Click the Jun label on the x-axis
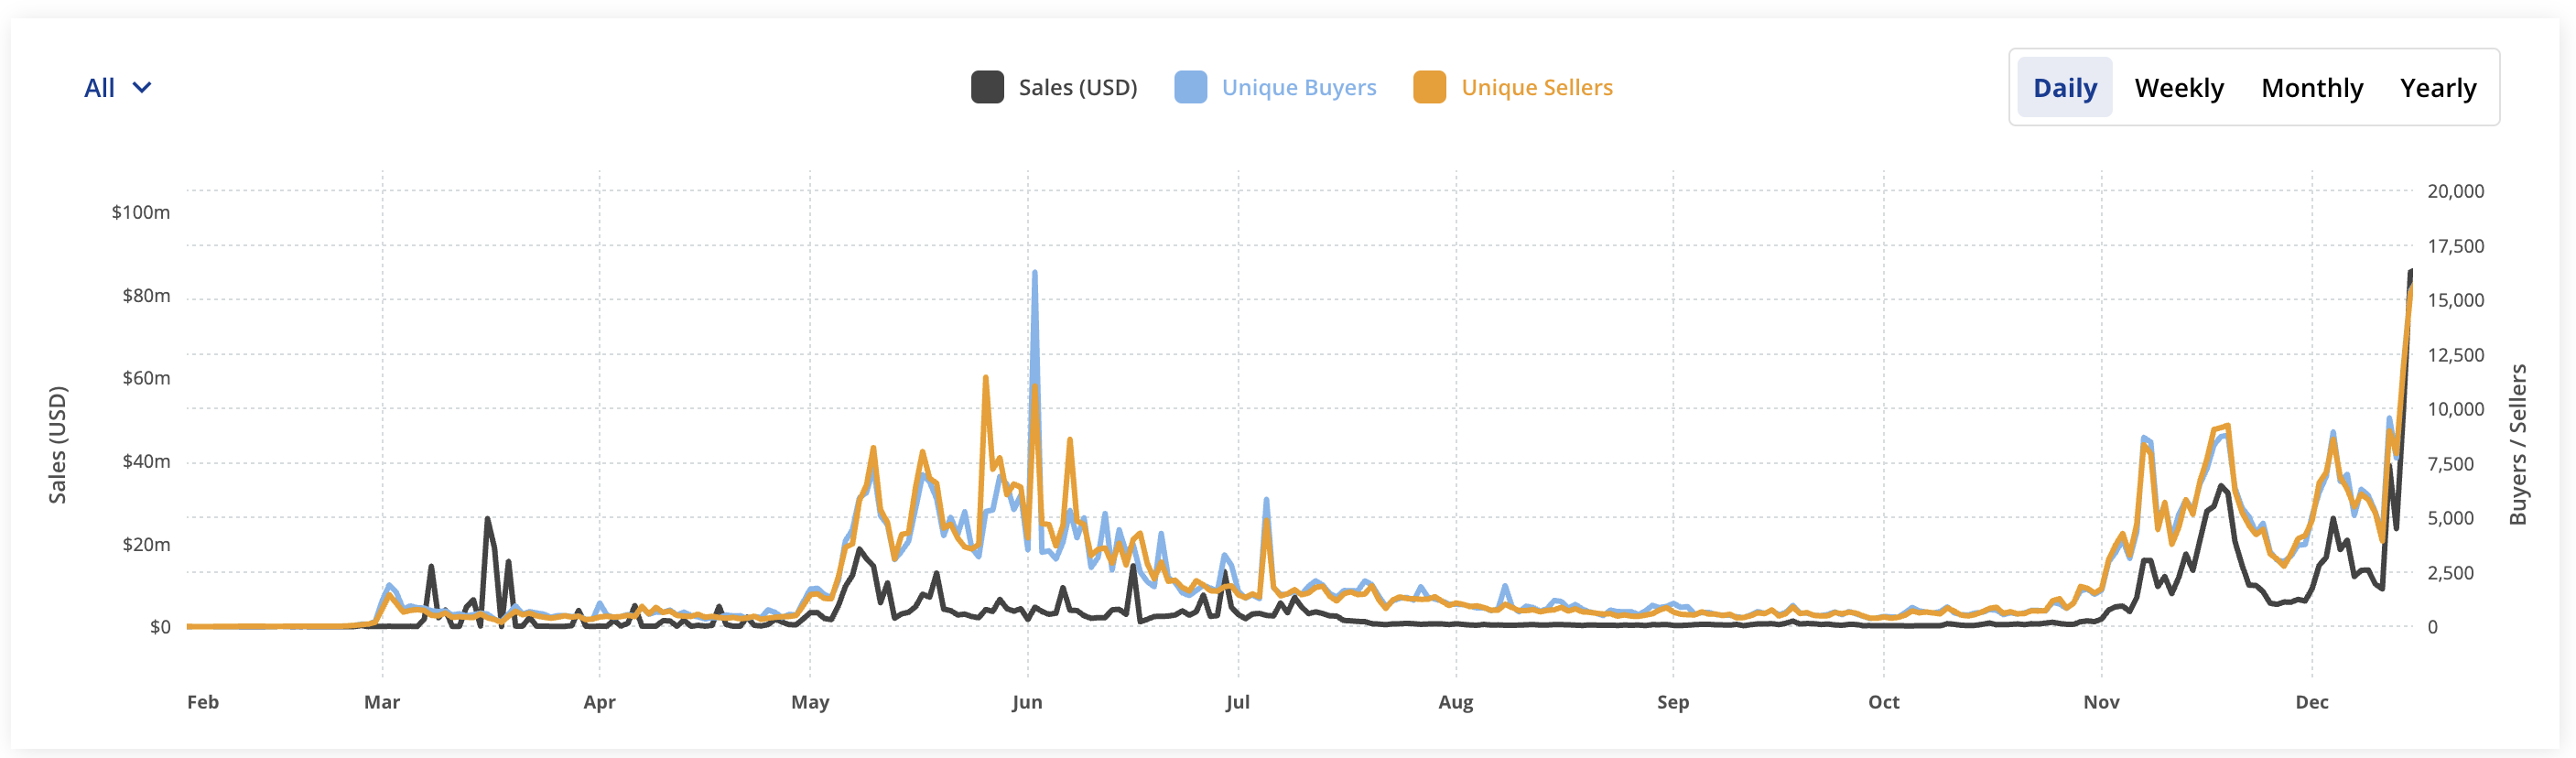 (1026, 702)
